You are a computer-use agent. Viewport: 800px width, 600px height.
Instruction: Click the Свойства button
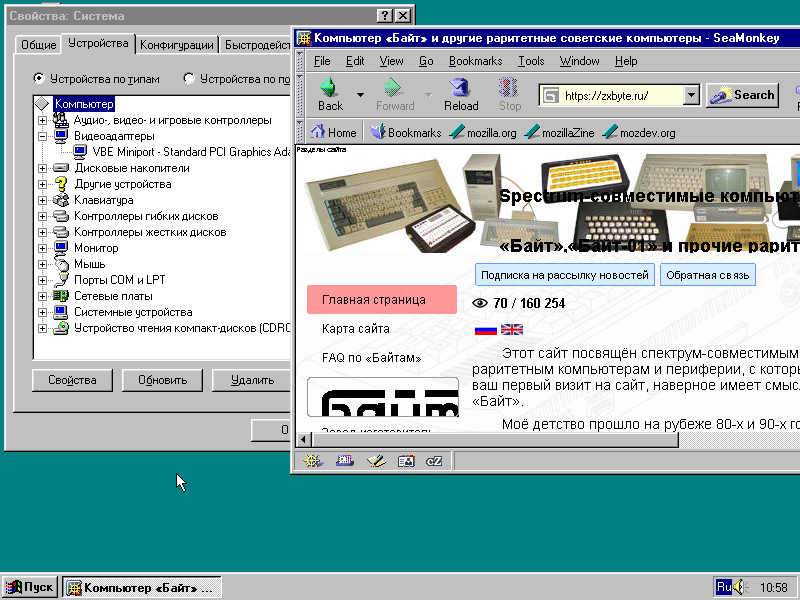(72, 380)
